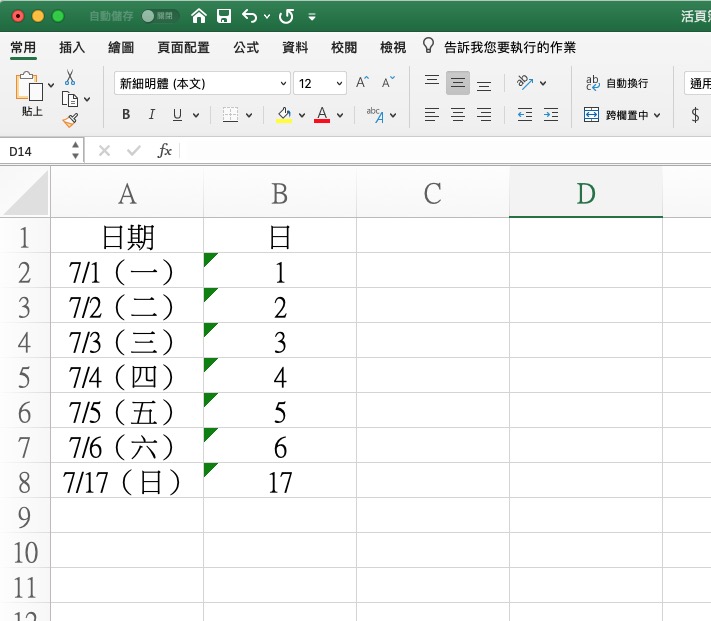Click the formula confirm checkmark icon
This screenshot has width=711, height=621.
134,150
